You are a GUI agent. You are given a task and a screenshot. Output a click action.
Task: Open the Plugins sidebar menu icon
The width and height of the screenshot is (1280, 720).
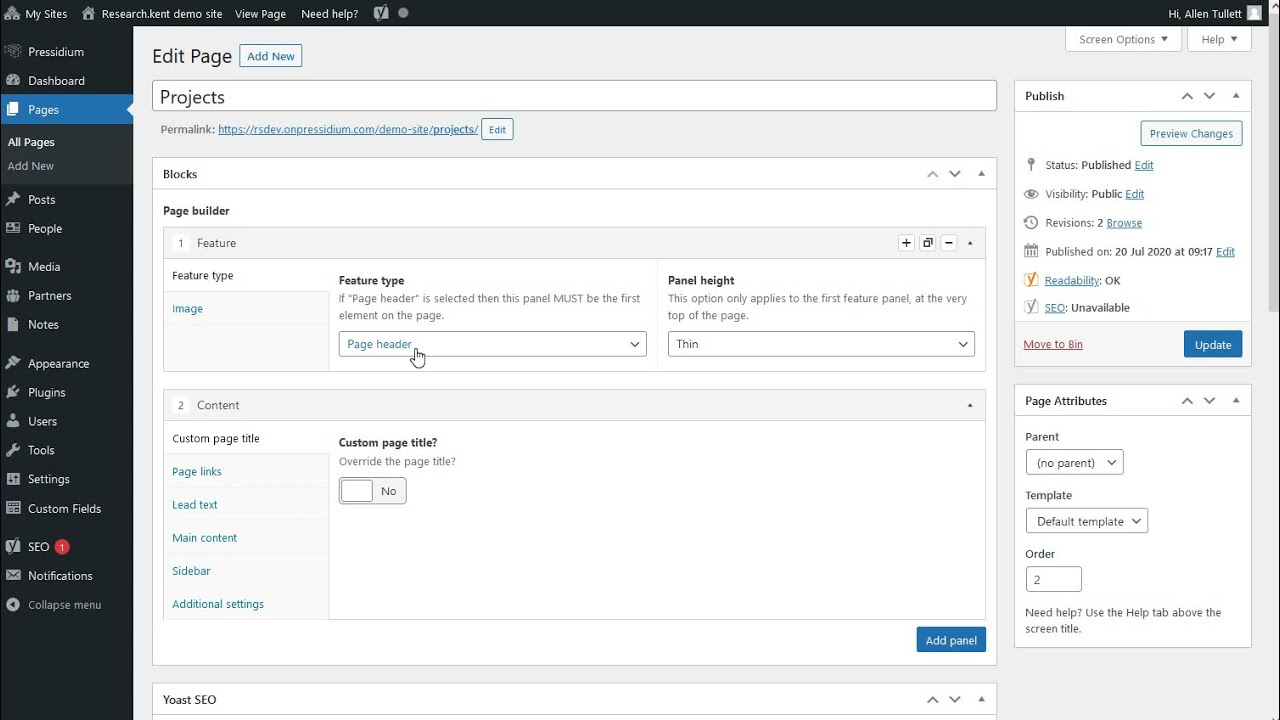coord(13,392)
